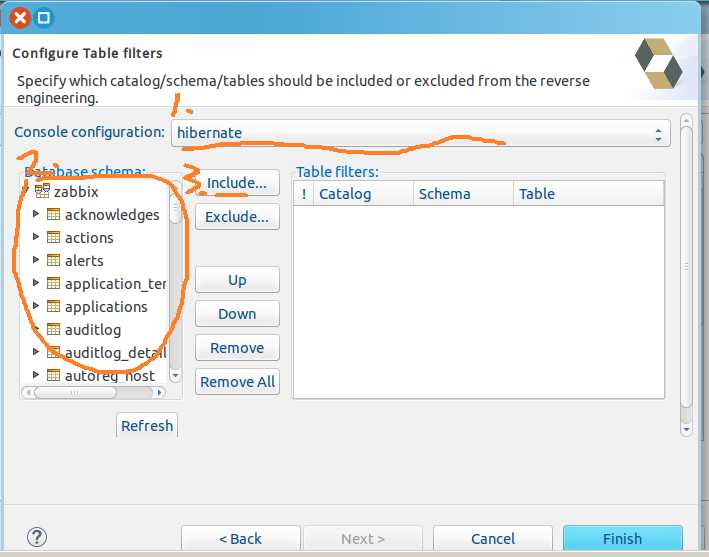Open the Console configuration dropdown
Image resolution: width=709 pixels, height=557 pixels.
click(420, 132)
